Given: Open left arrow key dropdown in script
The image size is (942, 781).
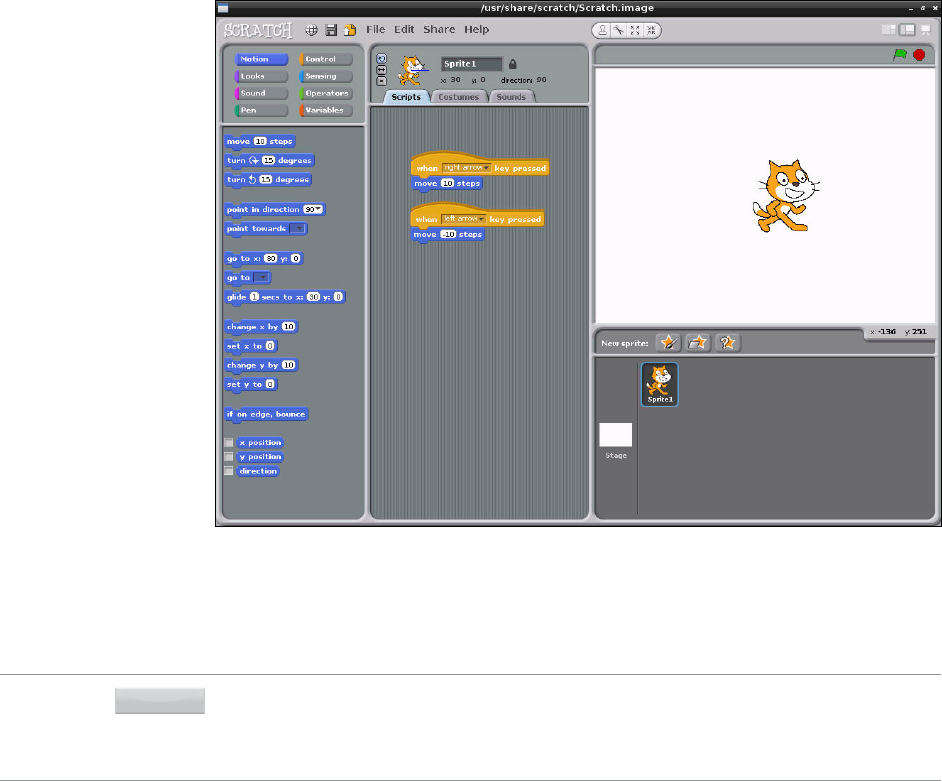Looking at the screenshot, I should click(x=464, y=219).
